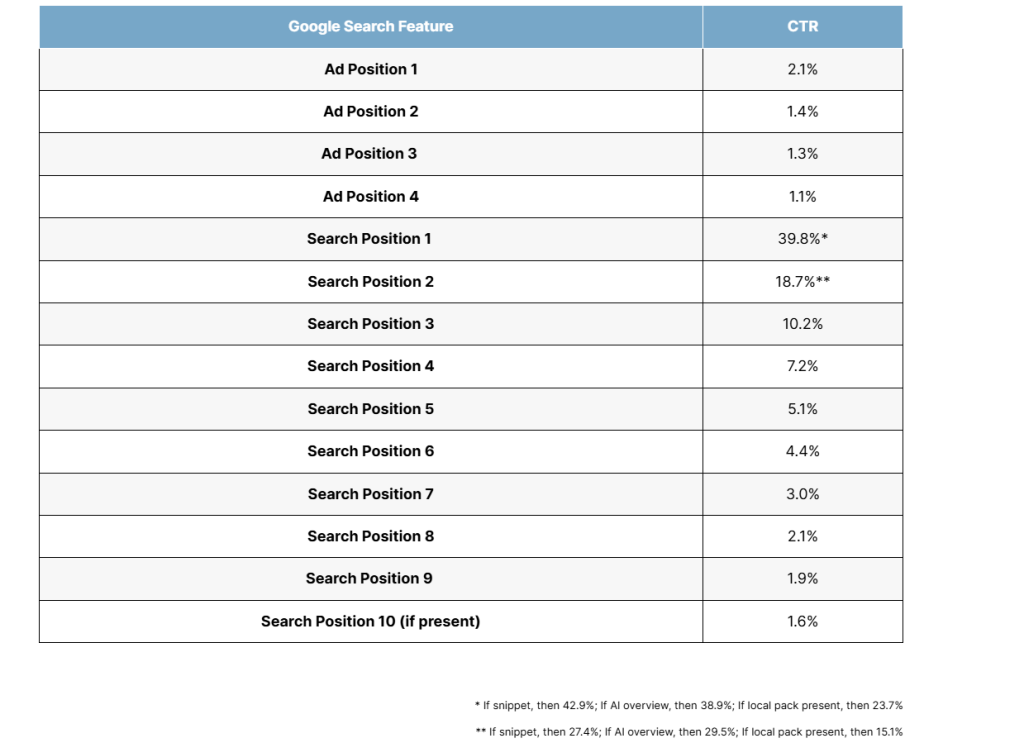Select the "Search Position 1" row label
The width and height of the screenshot is (1024, 743).
click(x=370, y=239)
